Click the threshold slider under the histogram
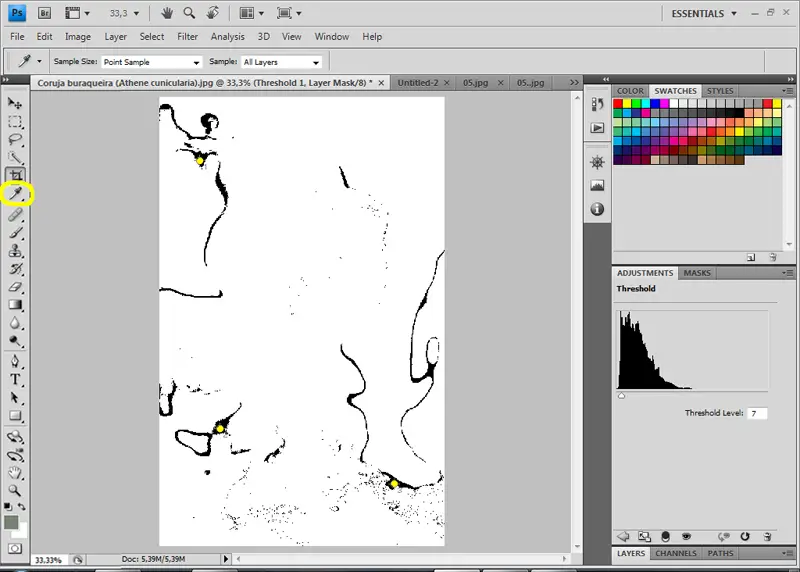Screen dimensions: 800x572 pyautogui.click(x=622, y=396)
